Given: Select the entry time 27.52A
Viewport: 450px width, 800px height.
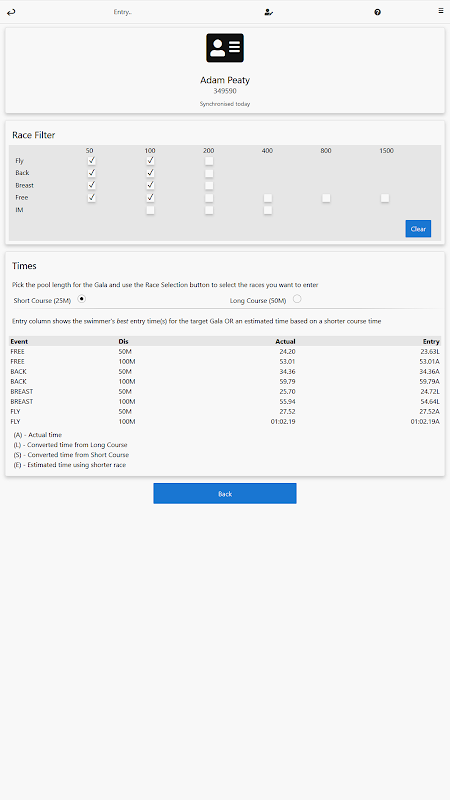Looking at the screenshot, I should pyautogui.click(x=430, y=411).
